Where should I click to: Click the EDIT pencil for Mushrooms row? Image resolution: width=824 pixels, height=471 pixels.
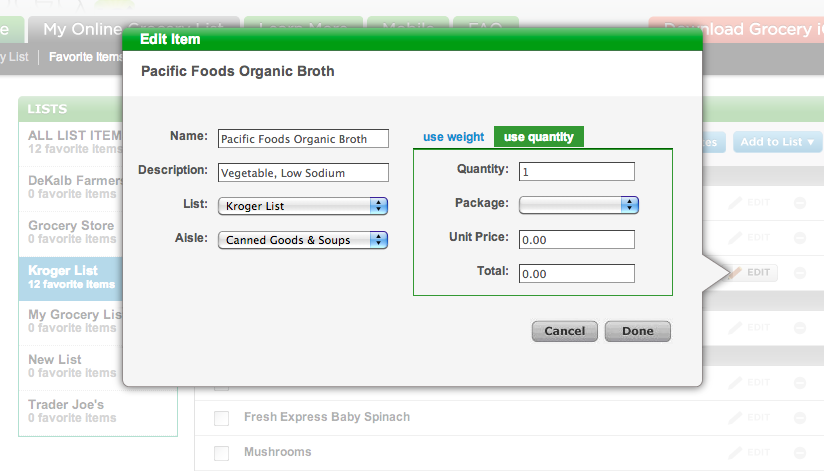point(750,452)
